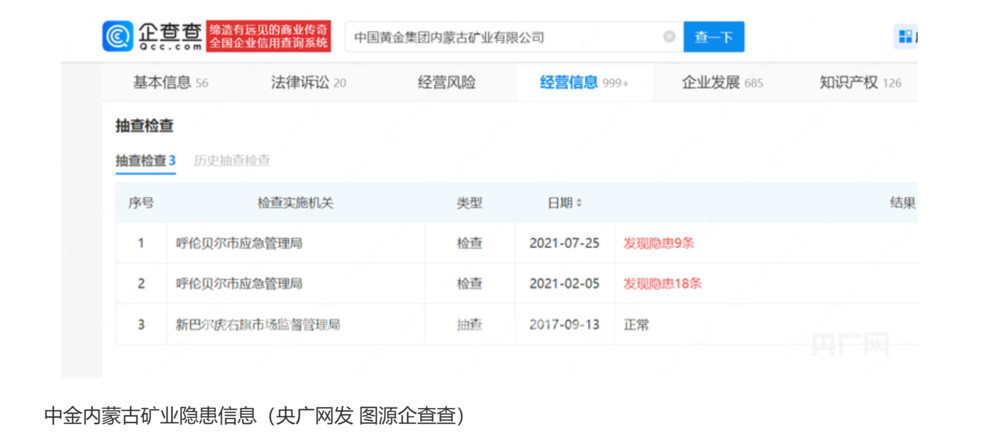Sort the table by the 日期 arrow
Screen dimensions: 1000x434
pos(579,203)
